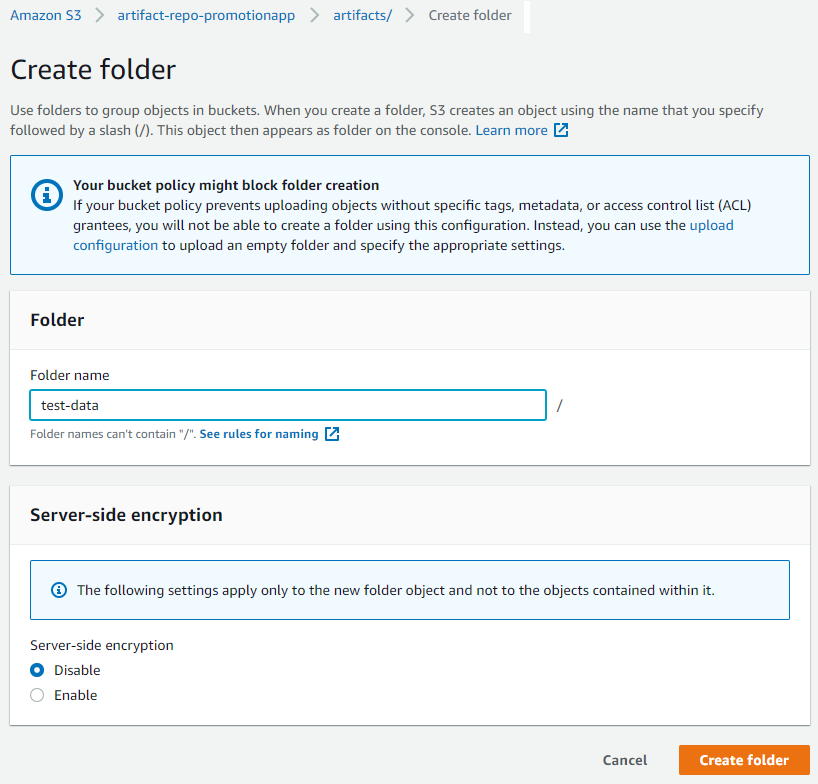
Task: Select Disable server-side encryption option
Action: [x=37, y=670]
